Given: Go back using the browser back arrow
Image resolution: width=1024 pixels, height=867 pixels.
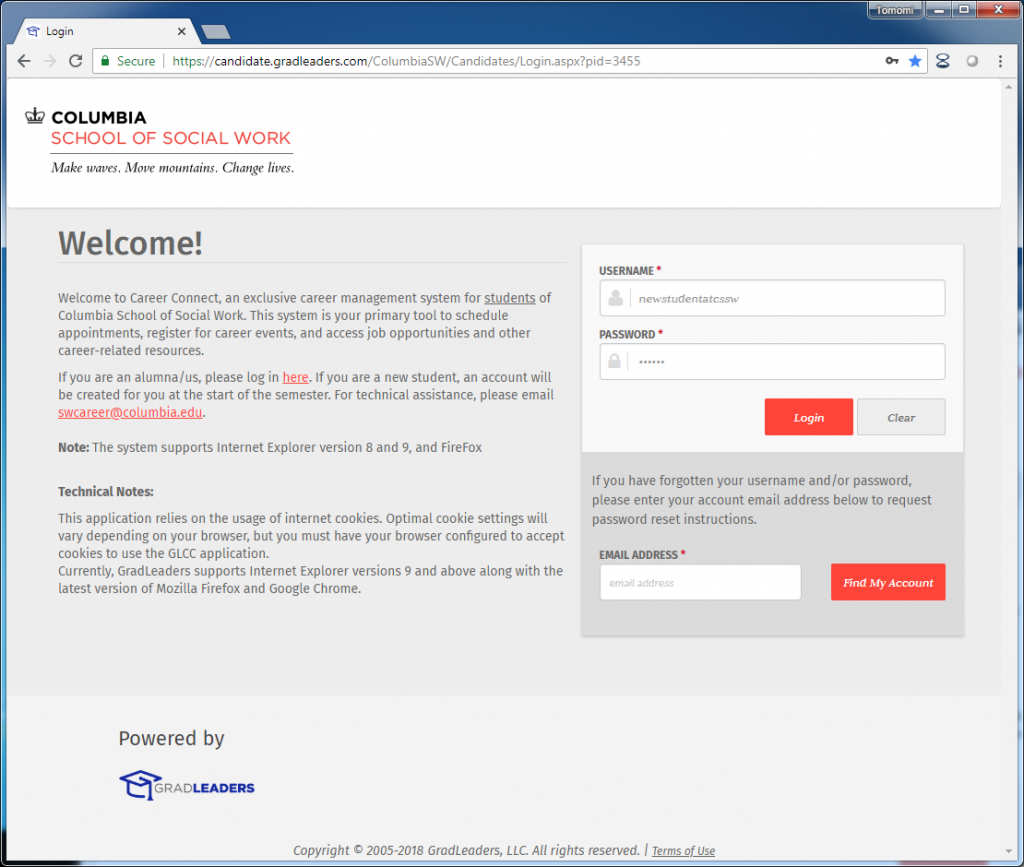Looking at the screenshot, I should (24, 61).
